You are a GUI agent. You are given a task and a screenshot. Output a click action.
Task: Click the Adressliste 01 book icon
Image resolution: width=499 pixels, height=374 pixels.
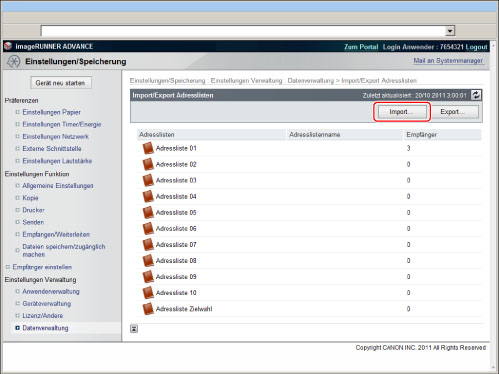coord(148,148)
